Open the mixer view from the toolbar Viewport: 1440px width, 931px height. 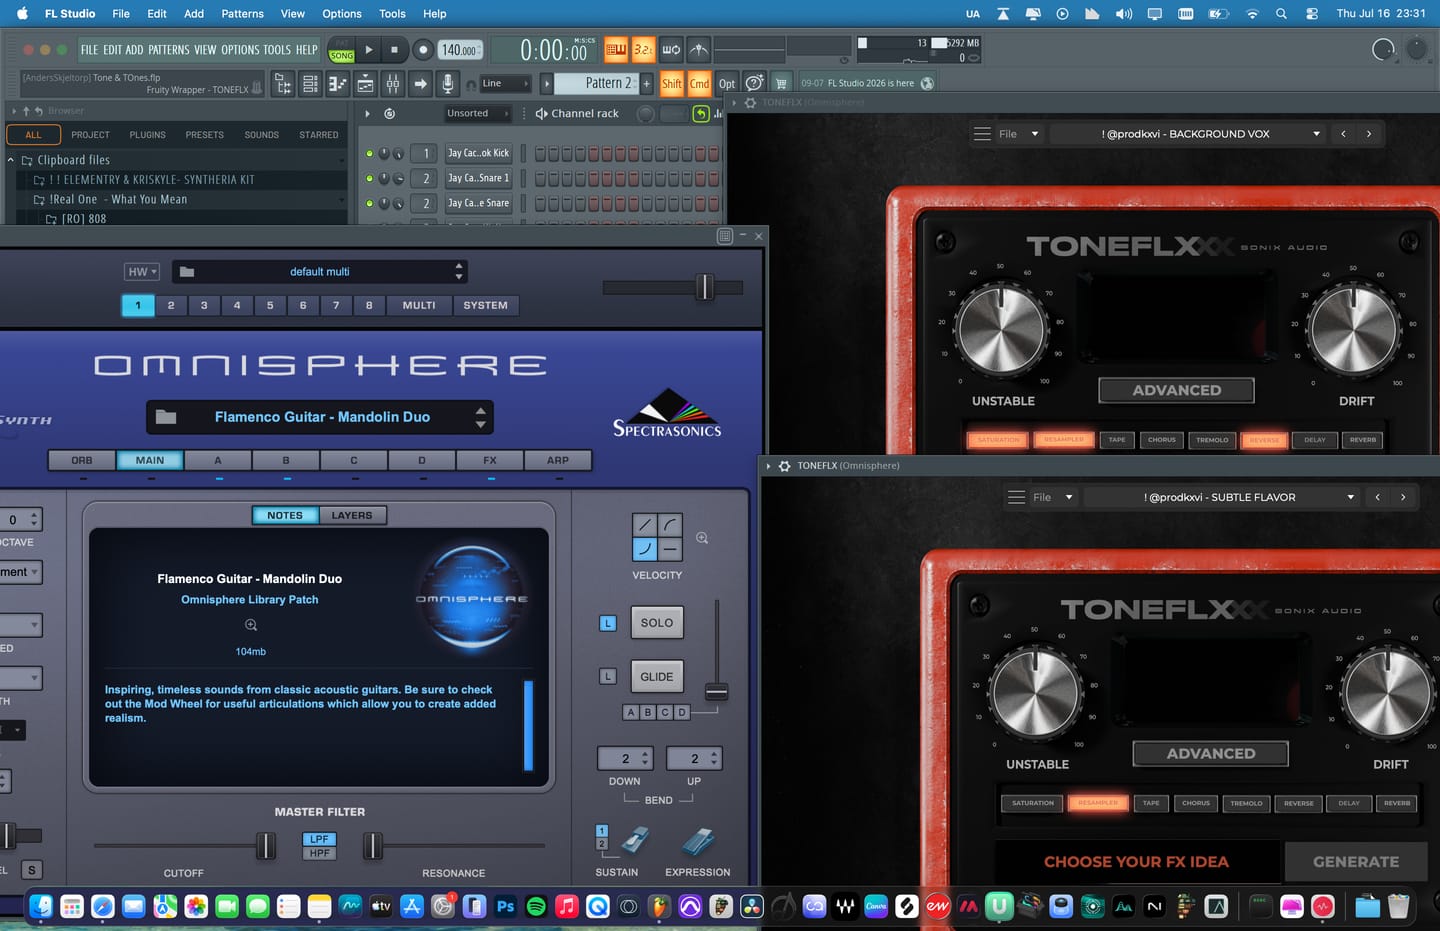[393, 84]
